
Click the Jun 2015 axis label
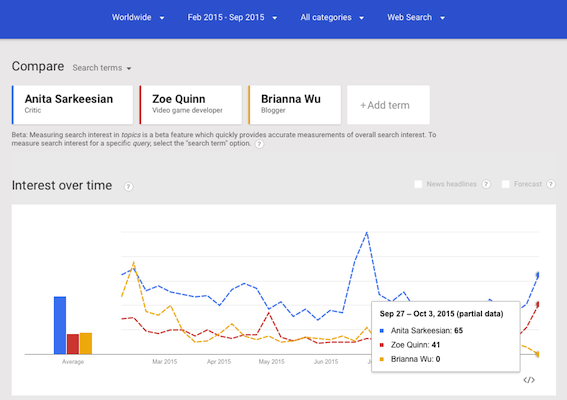[326, 362]
